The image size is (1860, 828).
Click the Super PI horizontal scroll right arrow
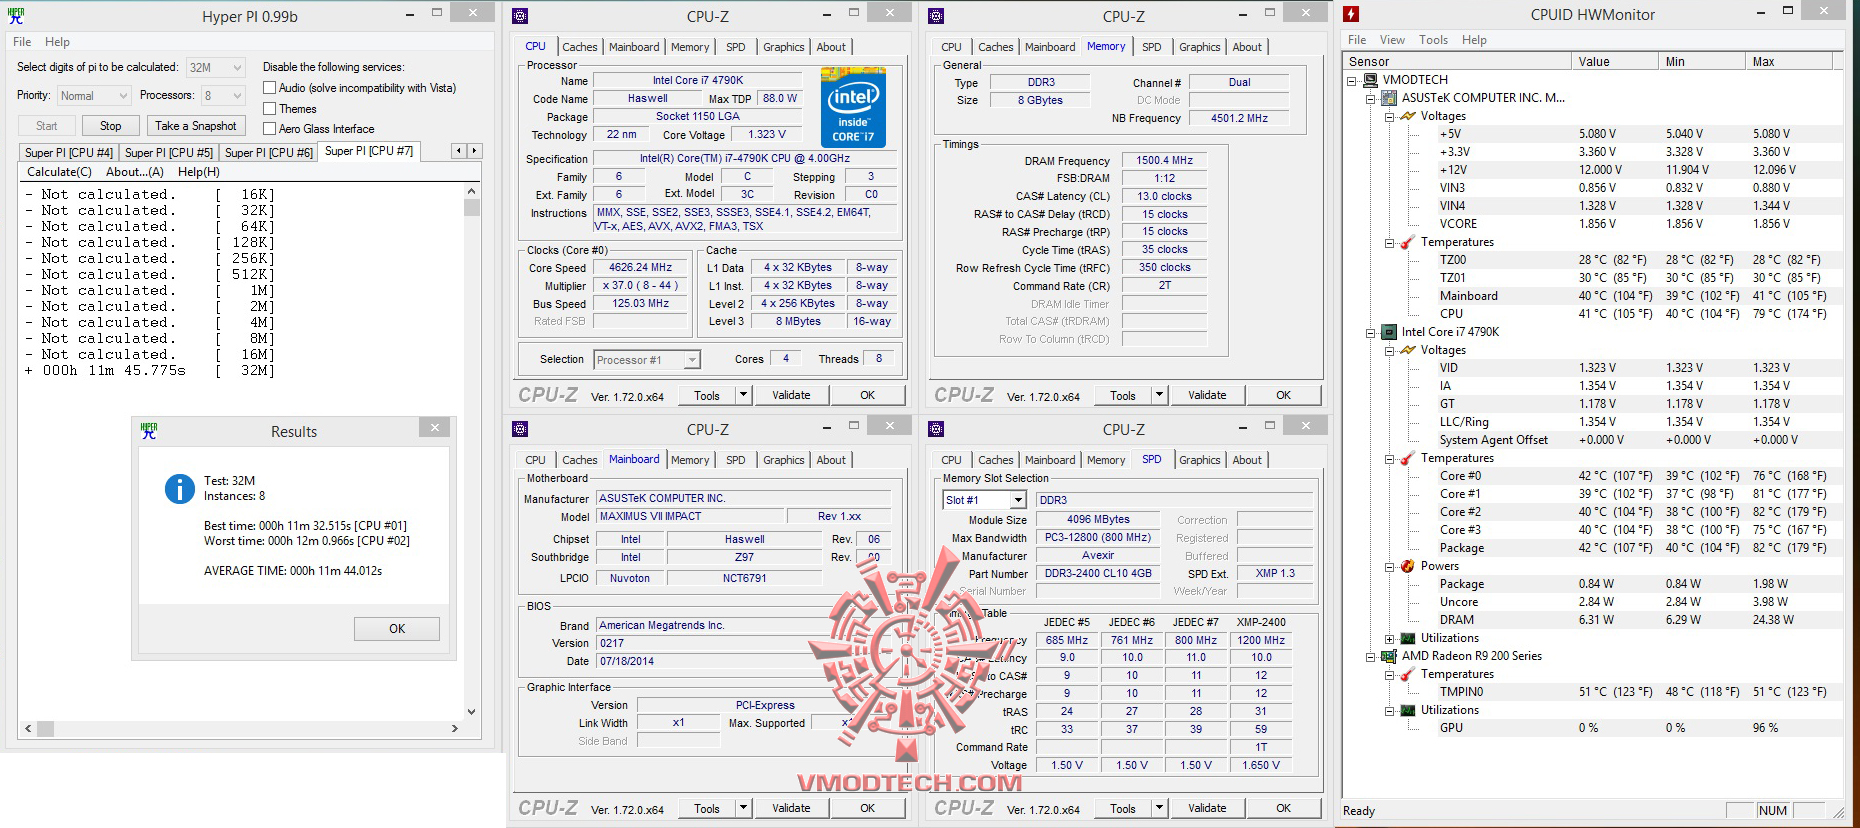pyautogui.click(x=455, y=729)
